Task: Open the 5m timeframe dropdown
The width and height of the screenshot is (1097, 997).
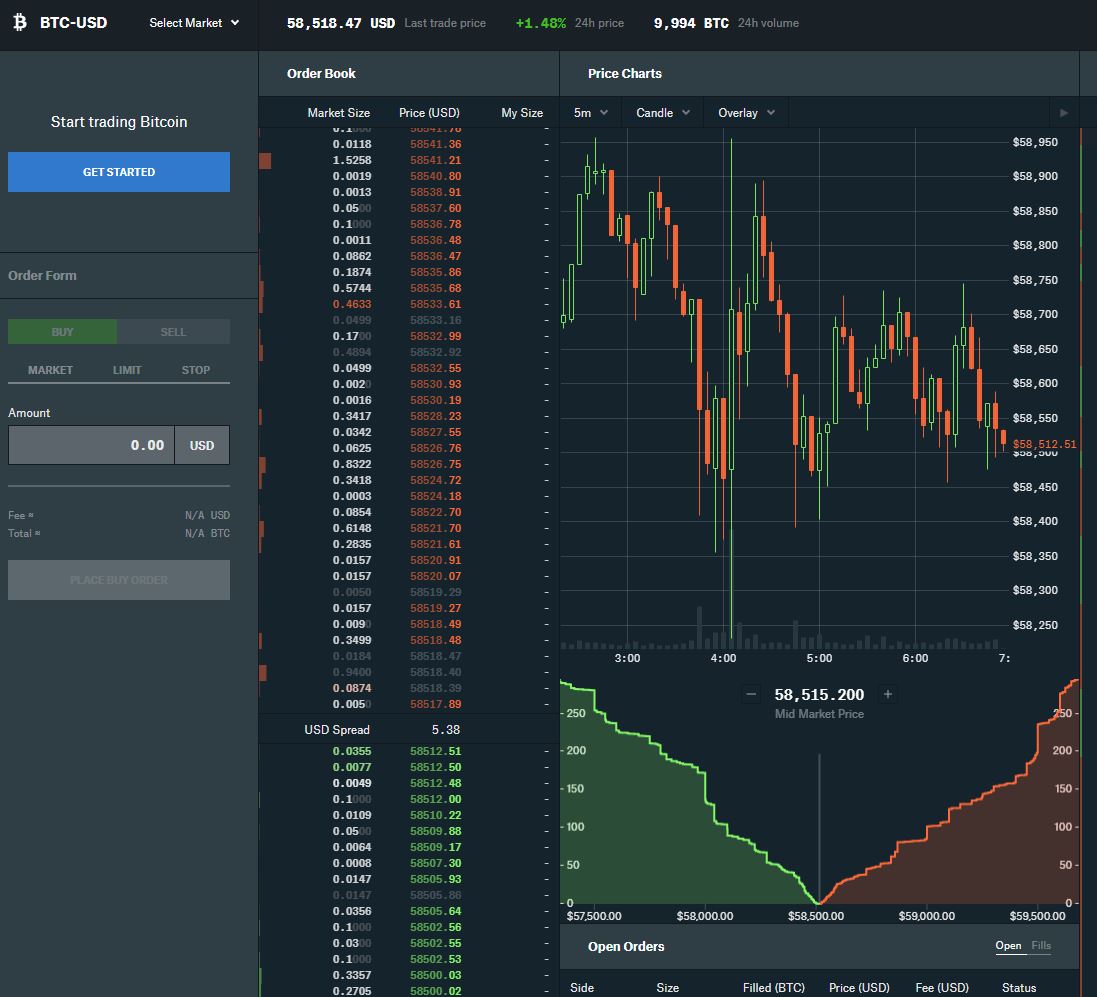Action: [x=590, y=113]
